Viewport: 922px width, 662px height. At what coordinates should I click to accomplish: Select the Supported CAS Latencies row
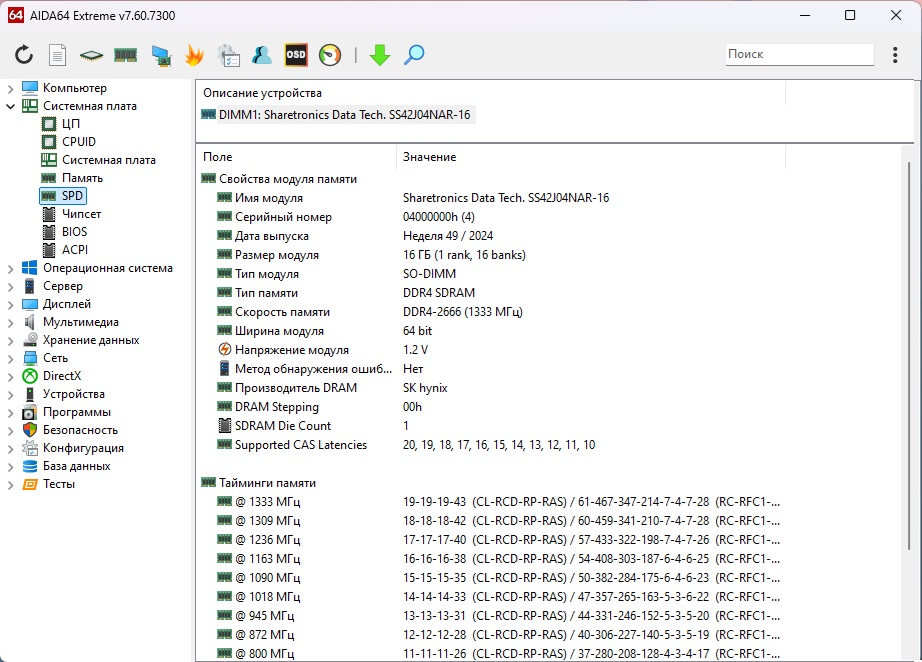tap(499, 445)
